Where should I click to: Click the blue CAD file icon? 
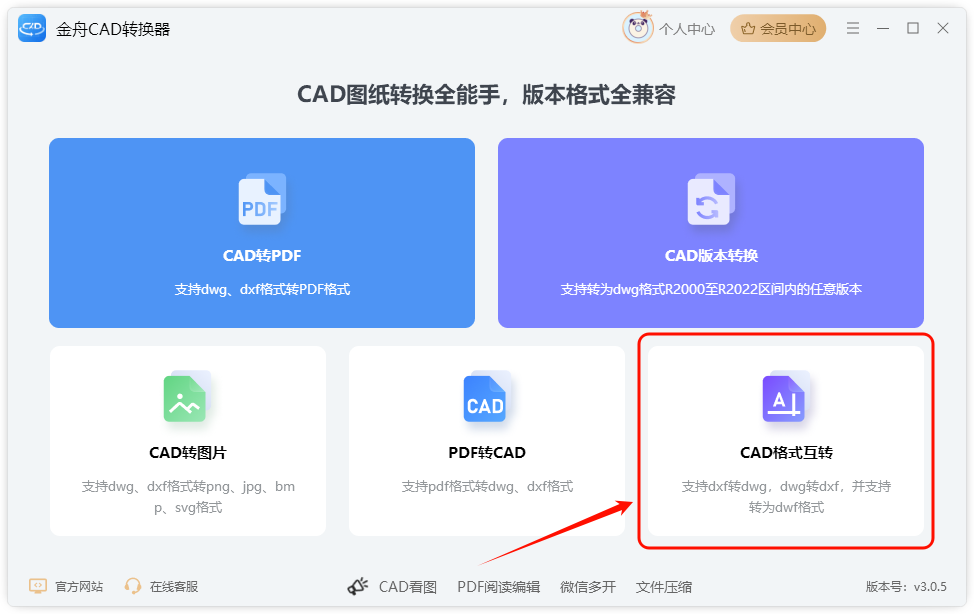(x=487, y=396)
